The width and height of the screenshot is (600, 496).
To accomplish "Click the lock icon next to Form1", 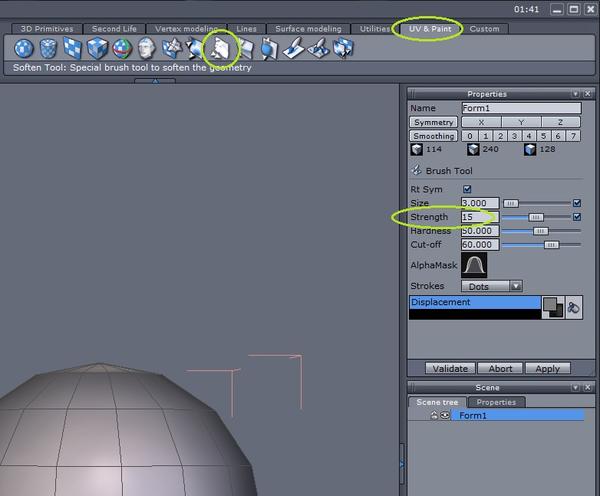I will click(435, 415).
